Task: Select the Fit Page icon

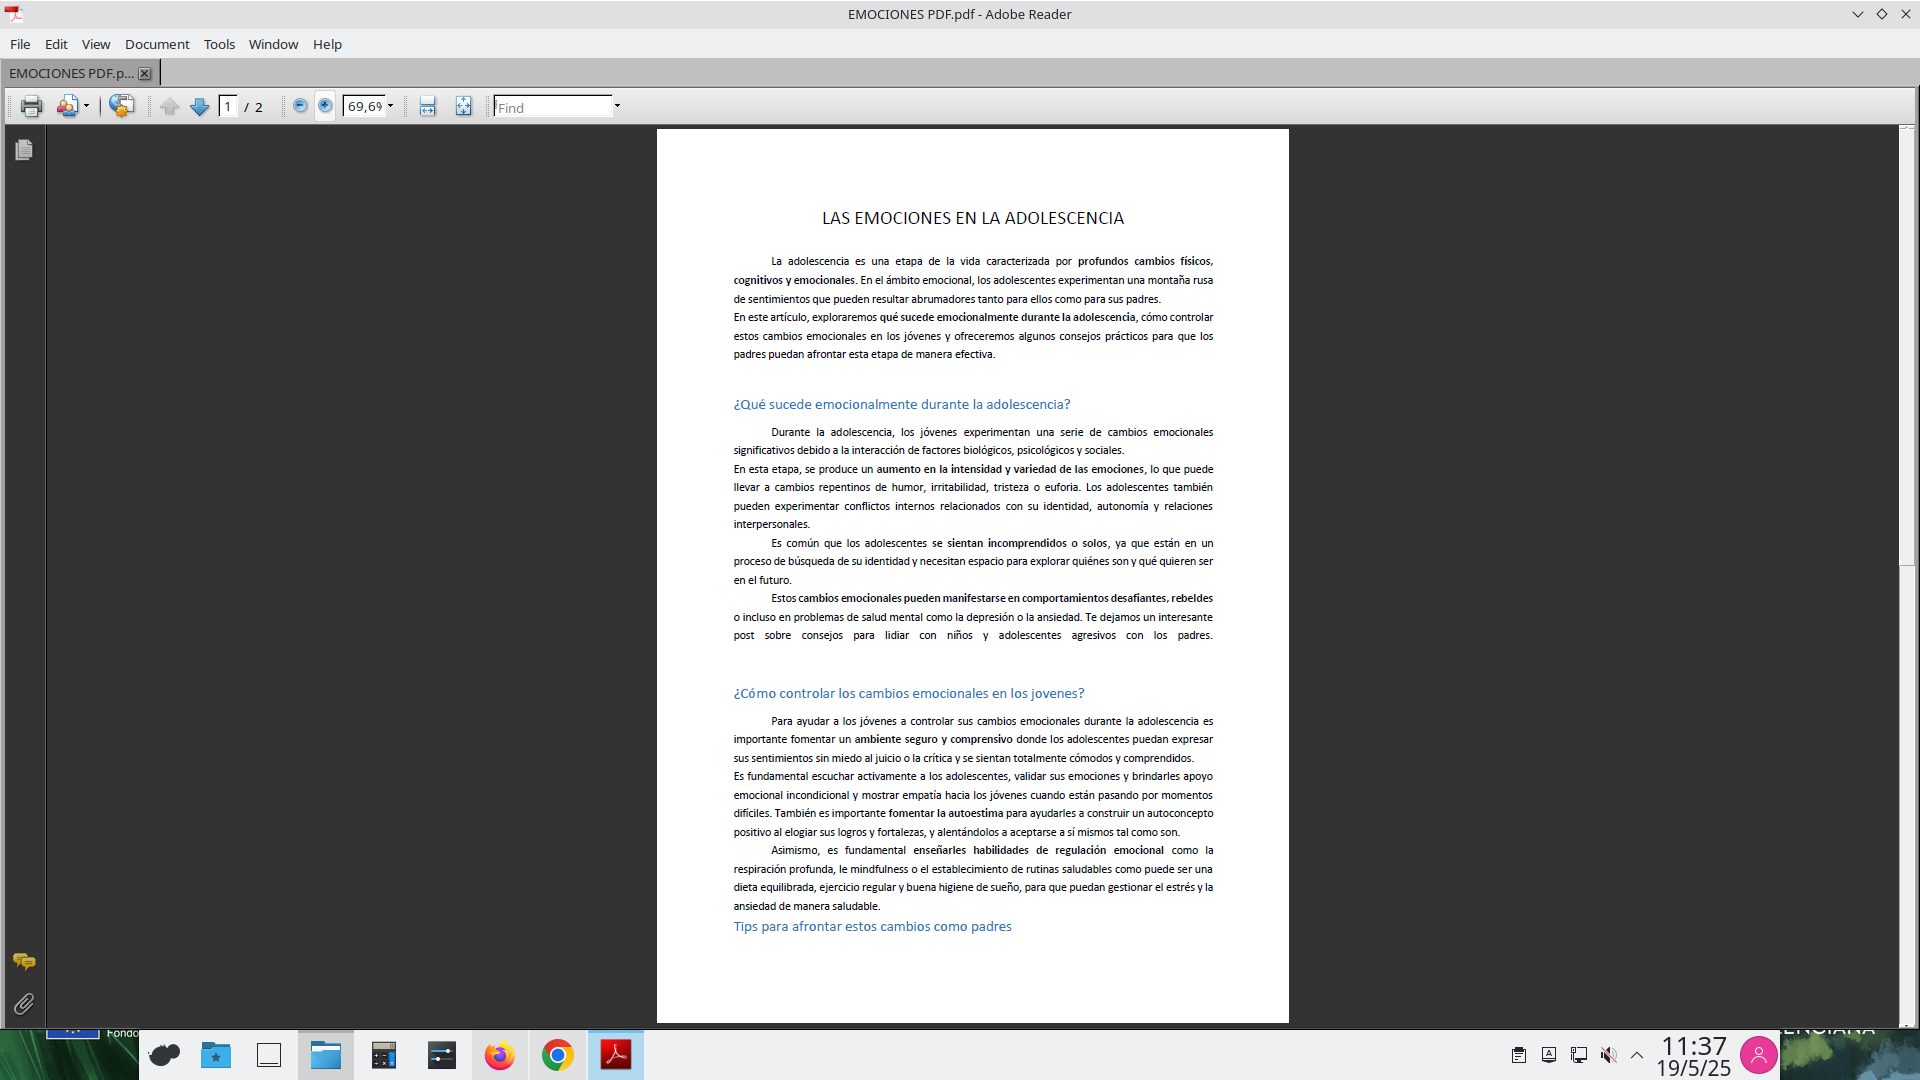Action: [463, 106]
